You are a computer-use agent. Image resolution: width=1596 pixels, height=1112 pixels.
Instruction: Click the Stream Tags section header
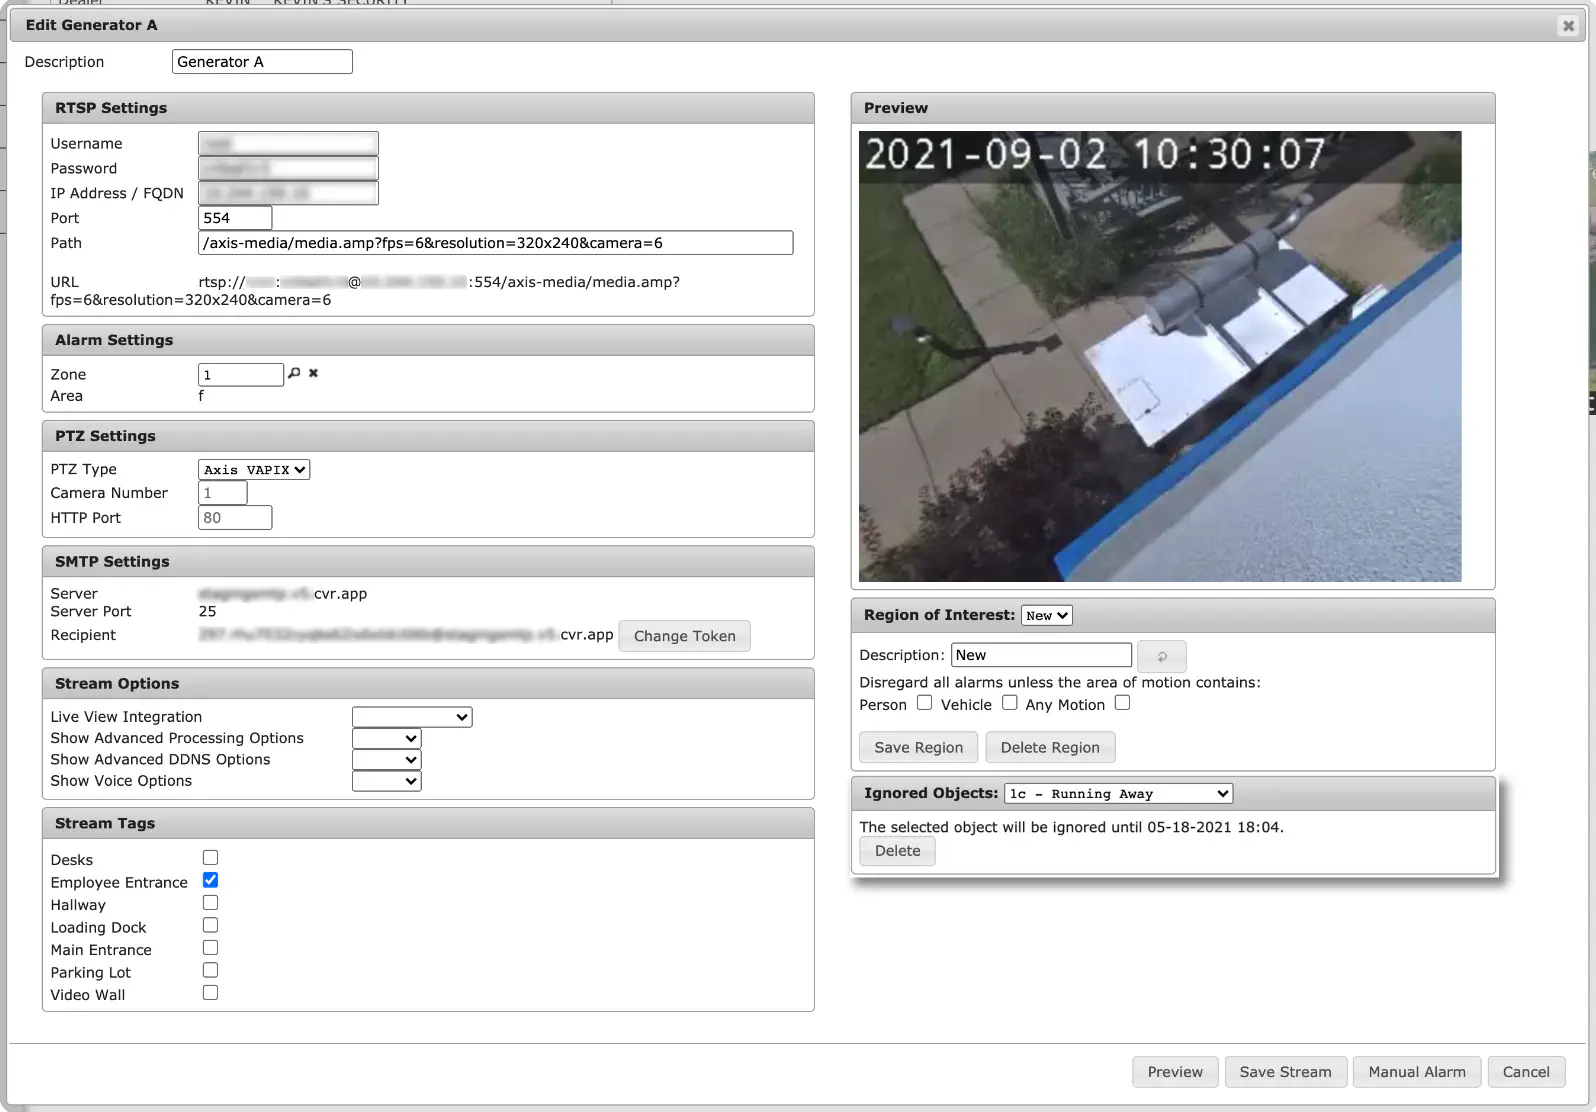tap(428, 824)
